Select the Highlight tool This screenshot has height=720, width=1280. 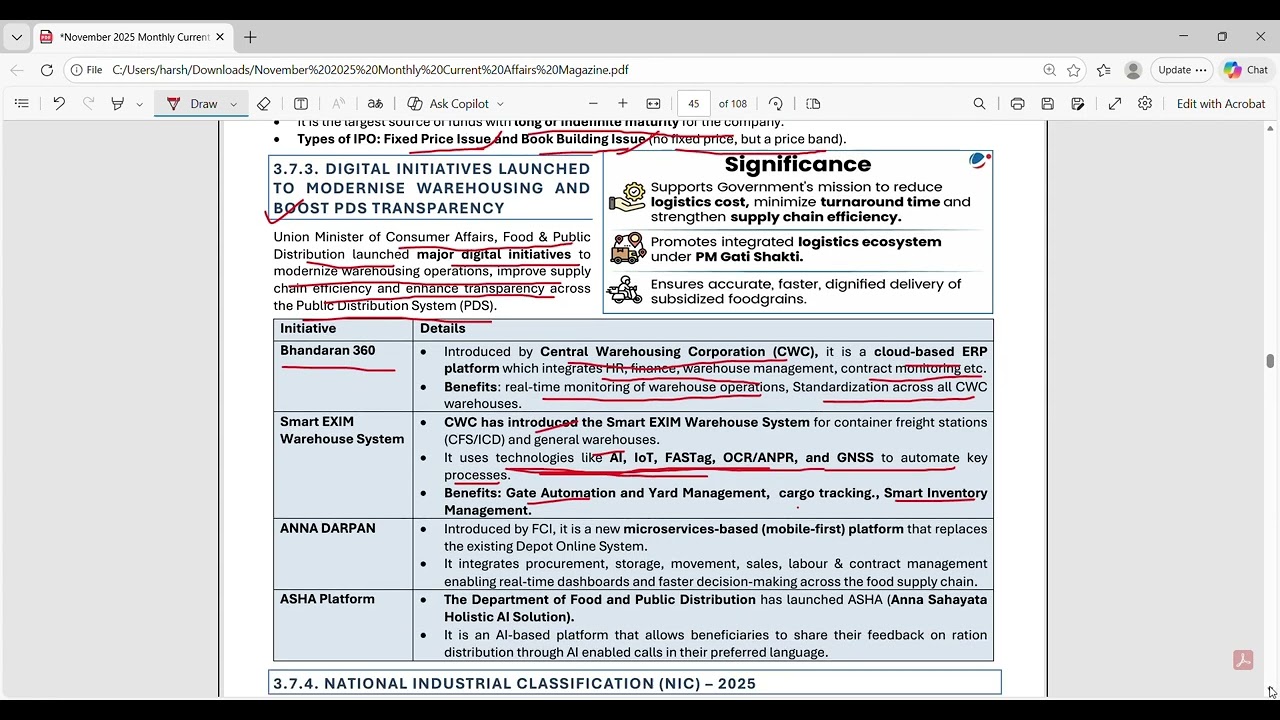pyautogui.click(x=118, y=104)
